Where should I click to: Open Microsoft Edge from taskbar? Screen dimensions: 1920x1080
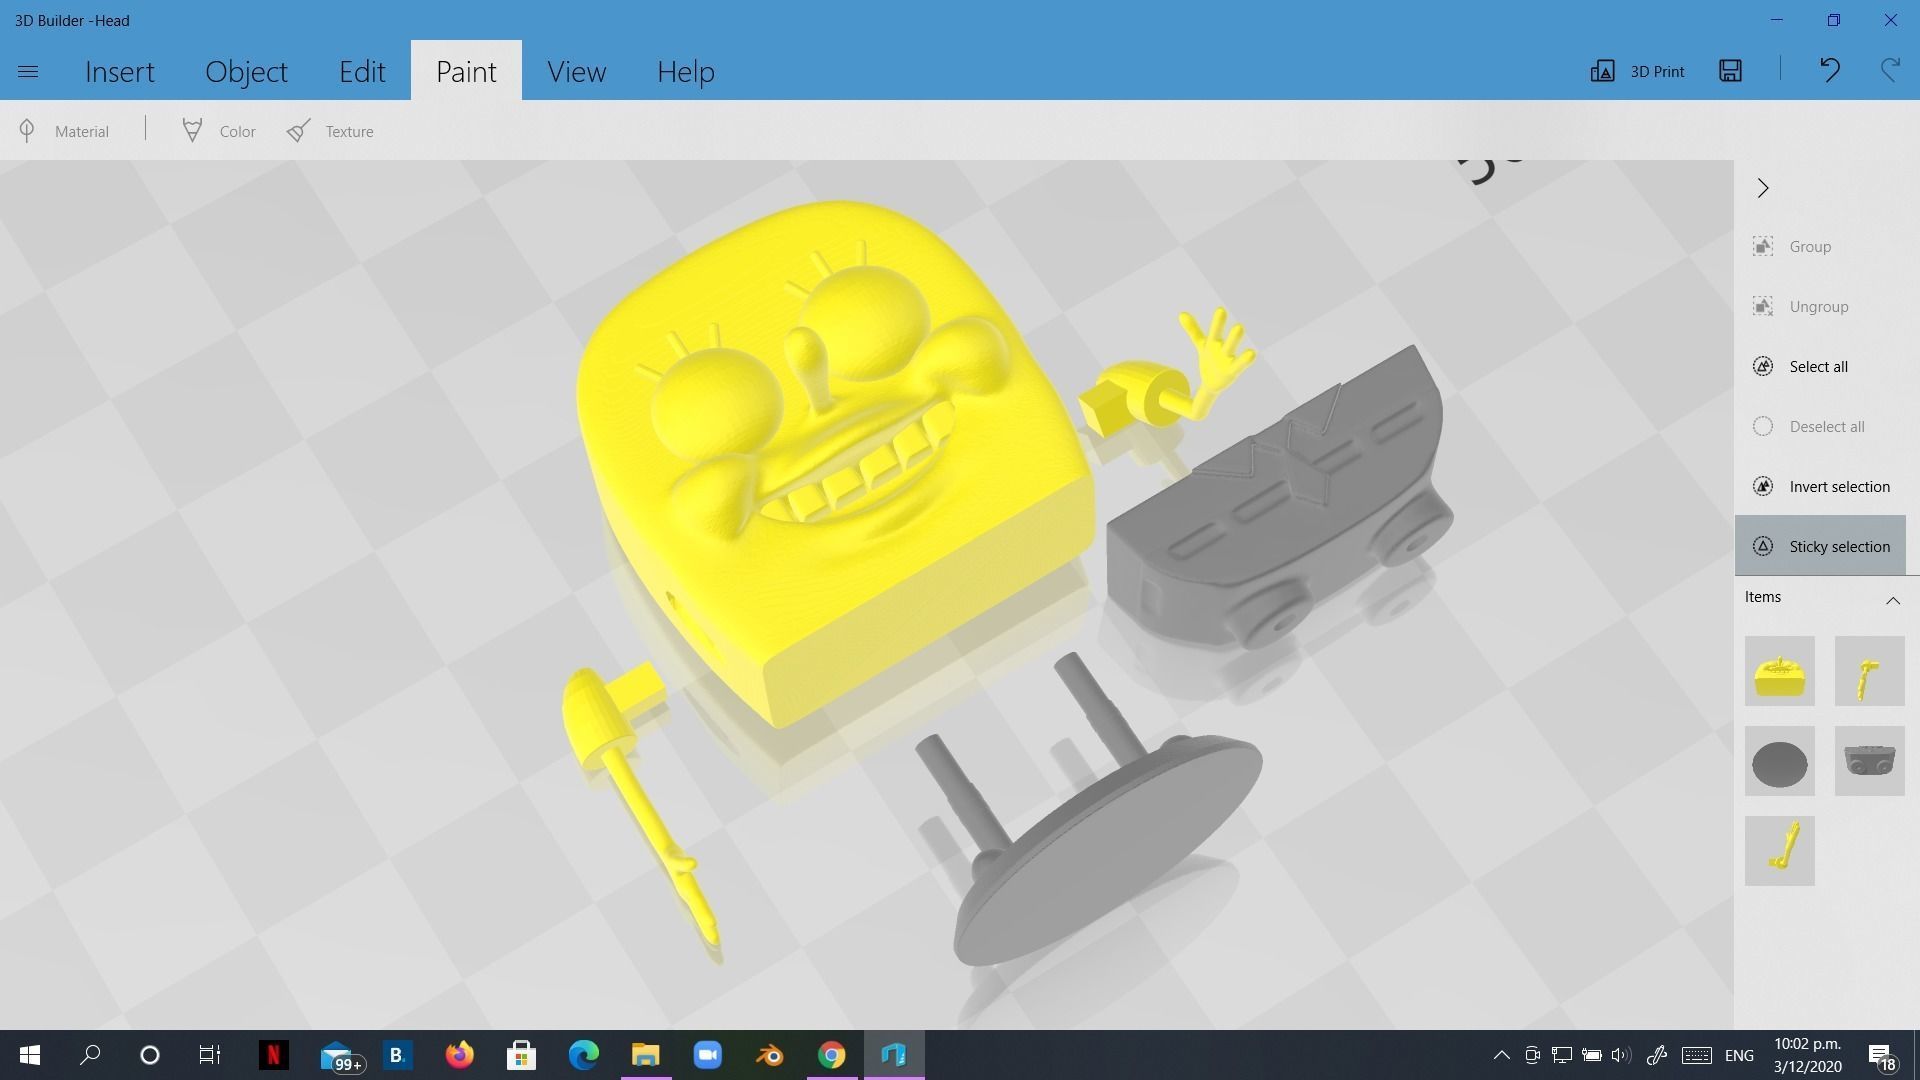(584, 1055)
